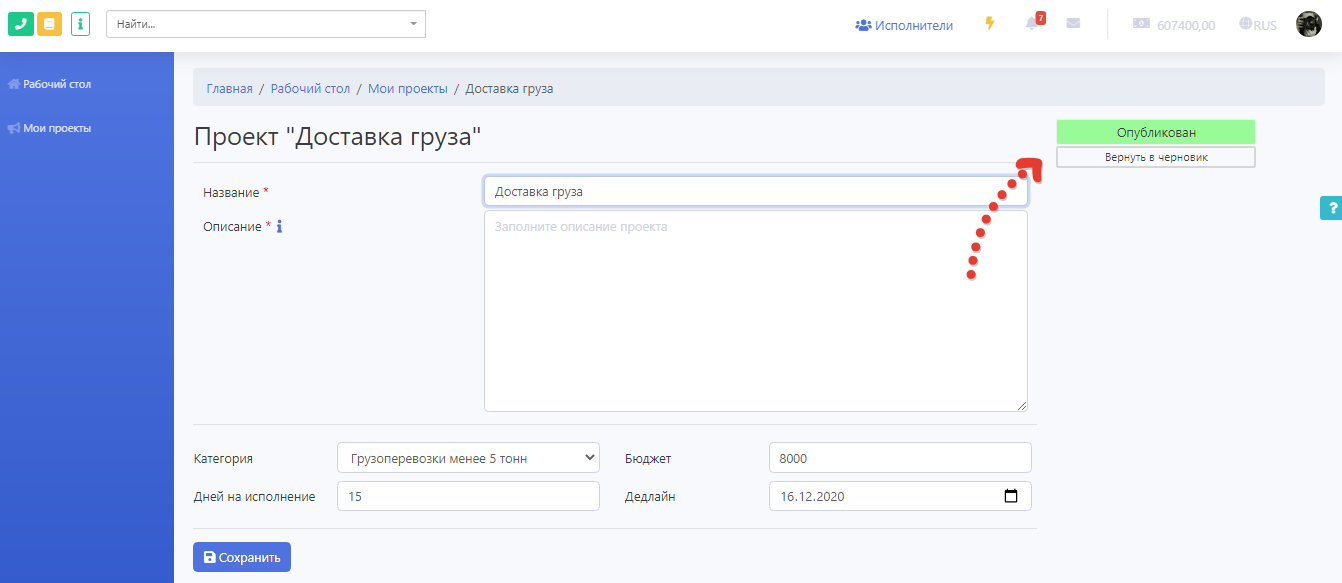Open the teal question mark help tab

(1330, 208)
